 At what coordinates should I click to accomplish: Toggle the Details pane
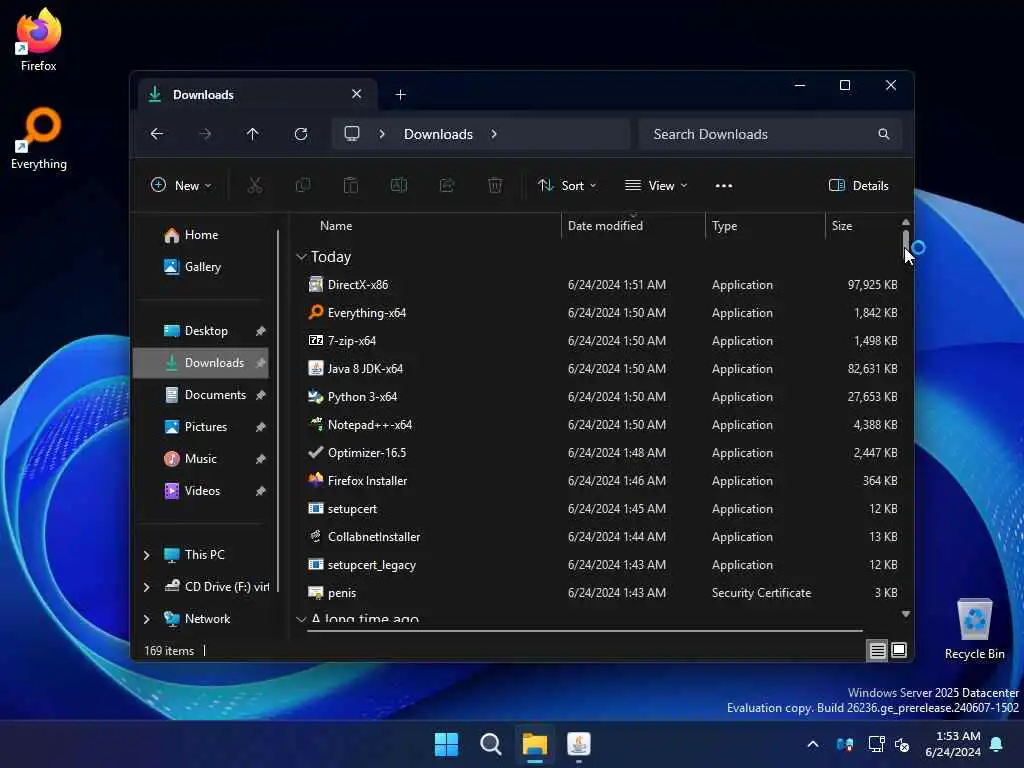click(858, 185)
